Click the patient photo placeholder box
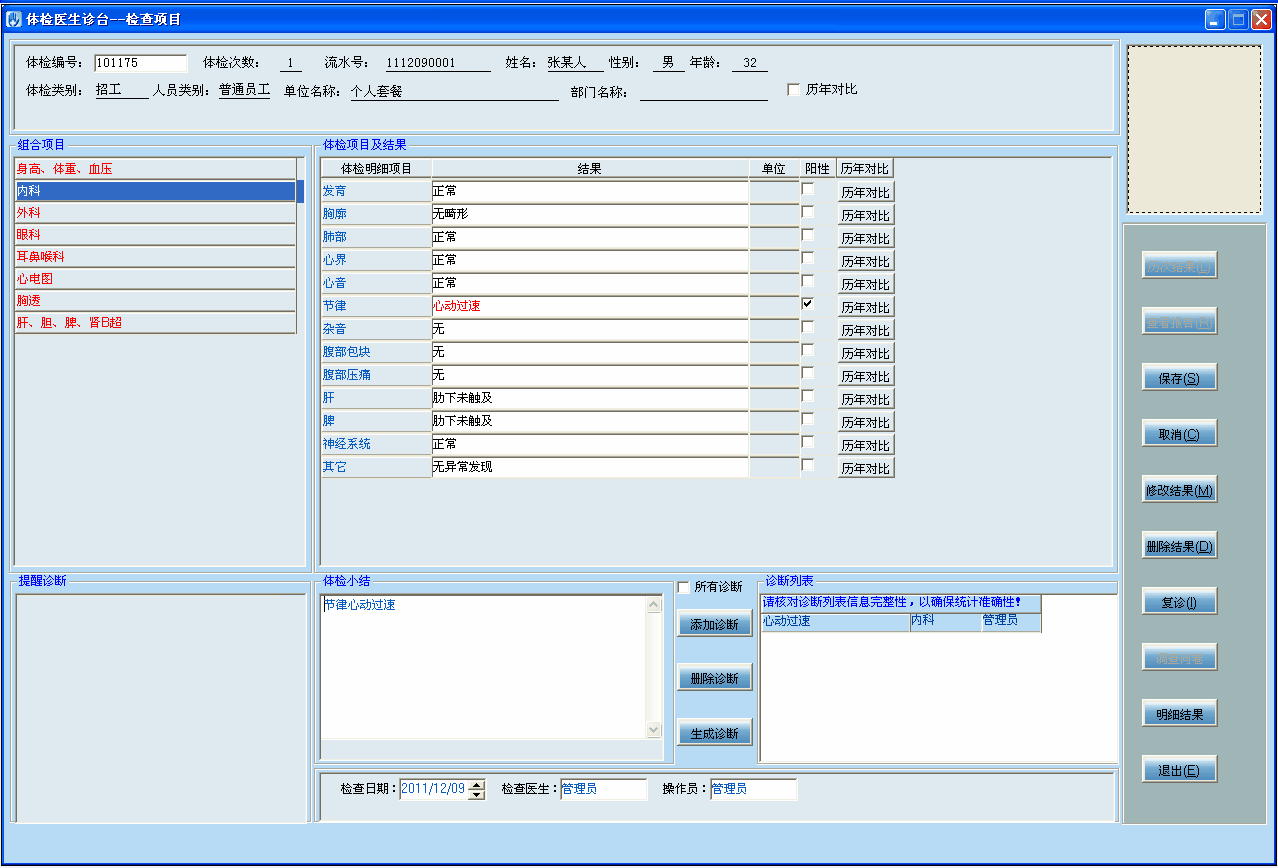Image resolution: width=1278 pixels, height=868 pixels. 1193,129
